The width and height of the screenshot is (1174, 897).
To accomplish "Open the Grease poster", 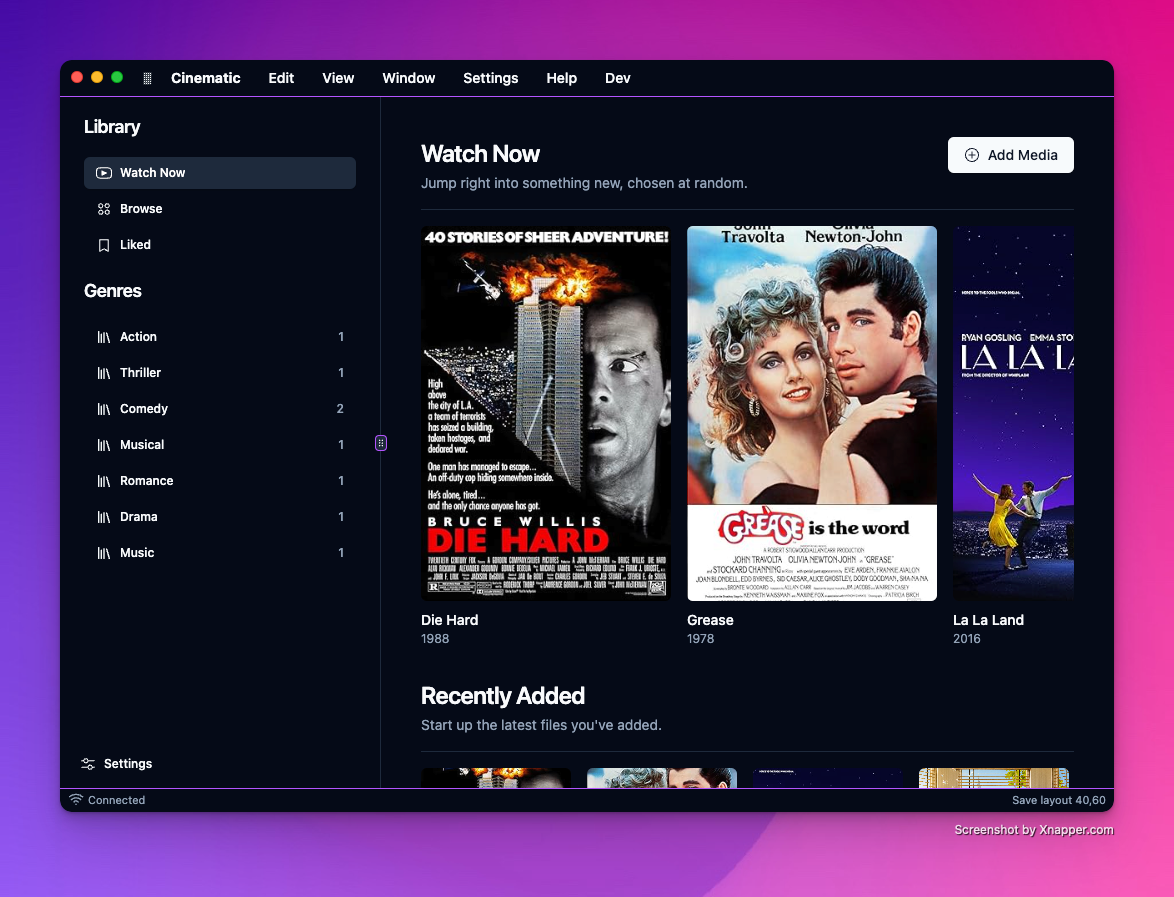I will click(x=812, y=413).
